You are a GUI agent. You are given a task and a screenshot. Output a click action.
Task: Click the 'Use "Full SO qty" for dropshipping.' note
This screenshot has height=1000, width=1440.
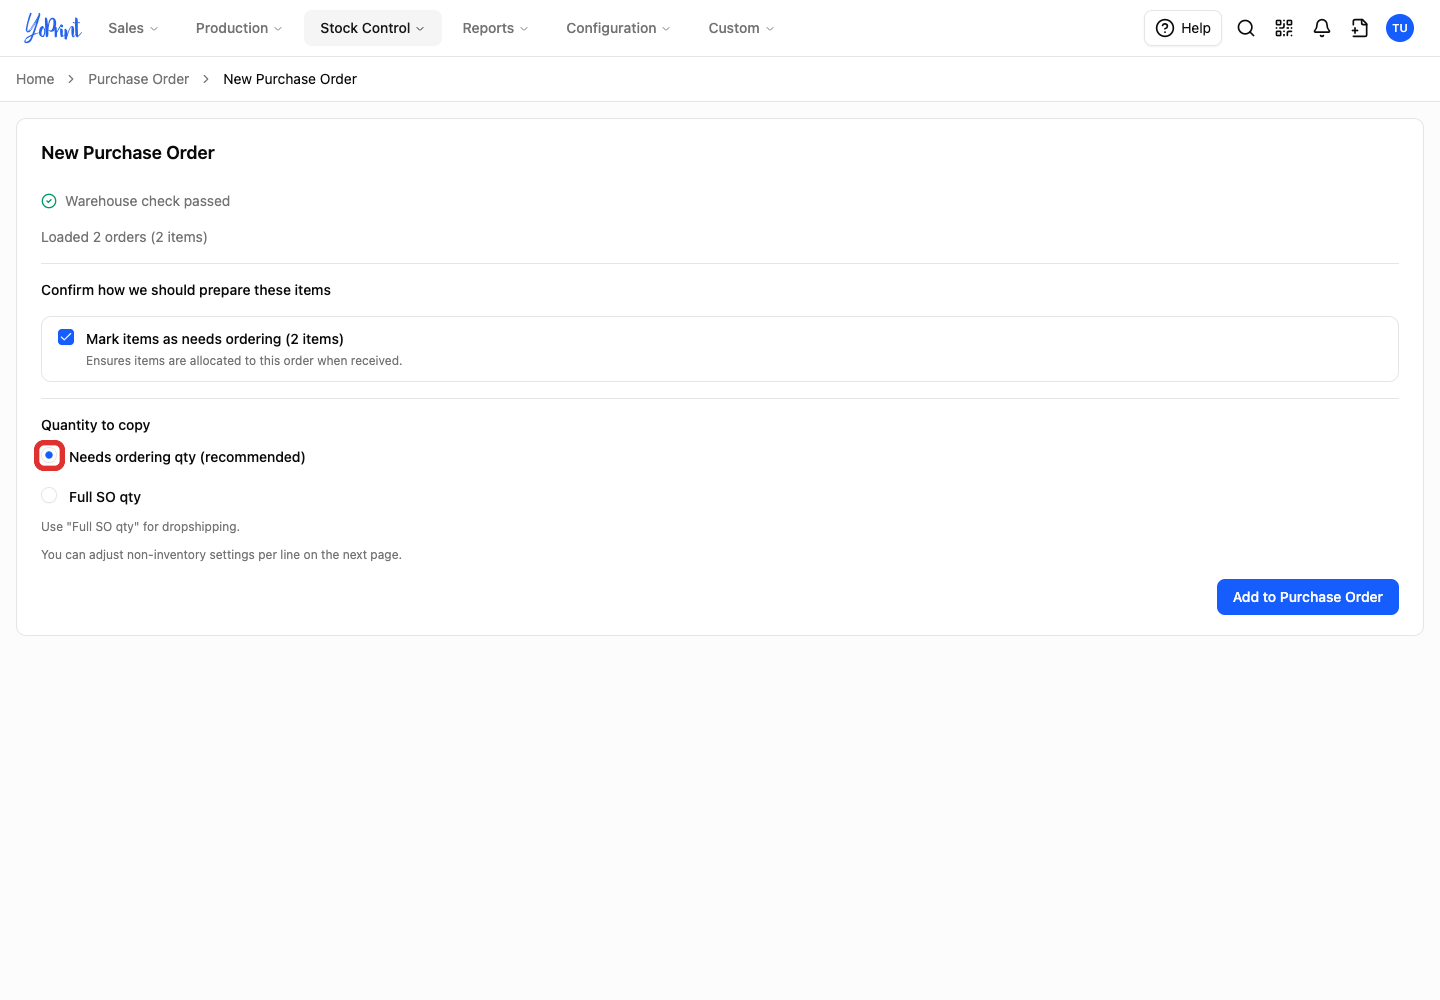(140, 527)
